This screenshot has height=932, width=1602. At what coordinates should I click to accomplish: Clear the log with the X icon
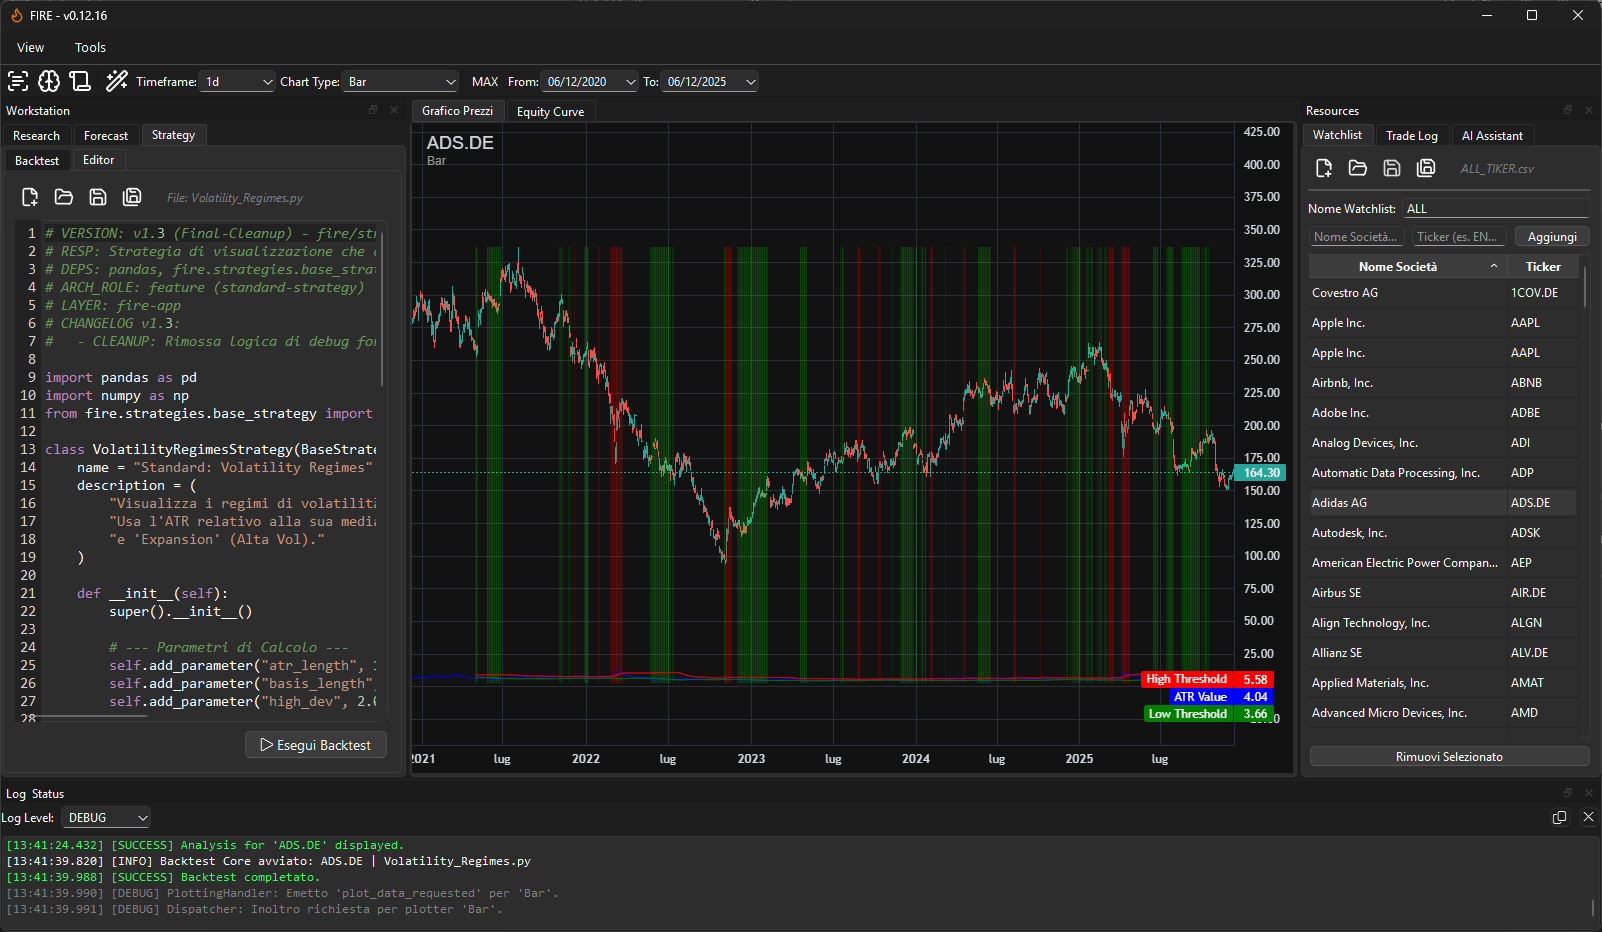[1588, 817]
